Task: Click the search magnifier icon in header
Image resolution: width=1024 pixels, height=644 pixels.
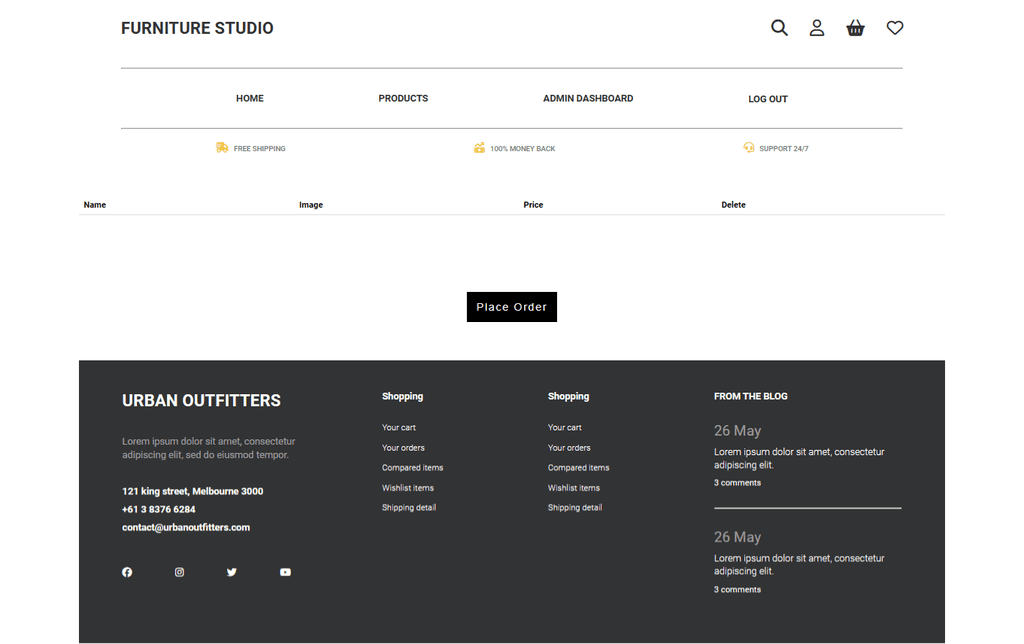Action: pyautogui.click(x=779, y=28)
